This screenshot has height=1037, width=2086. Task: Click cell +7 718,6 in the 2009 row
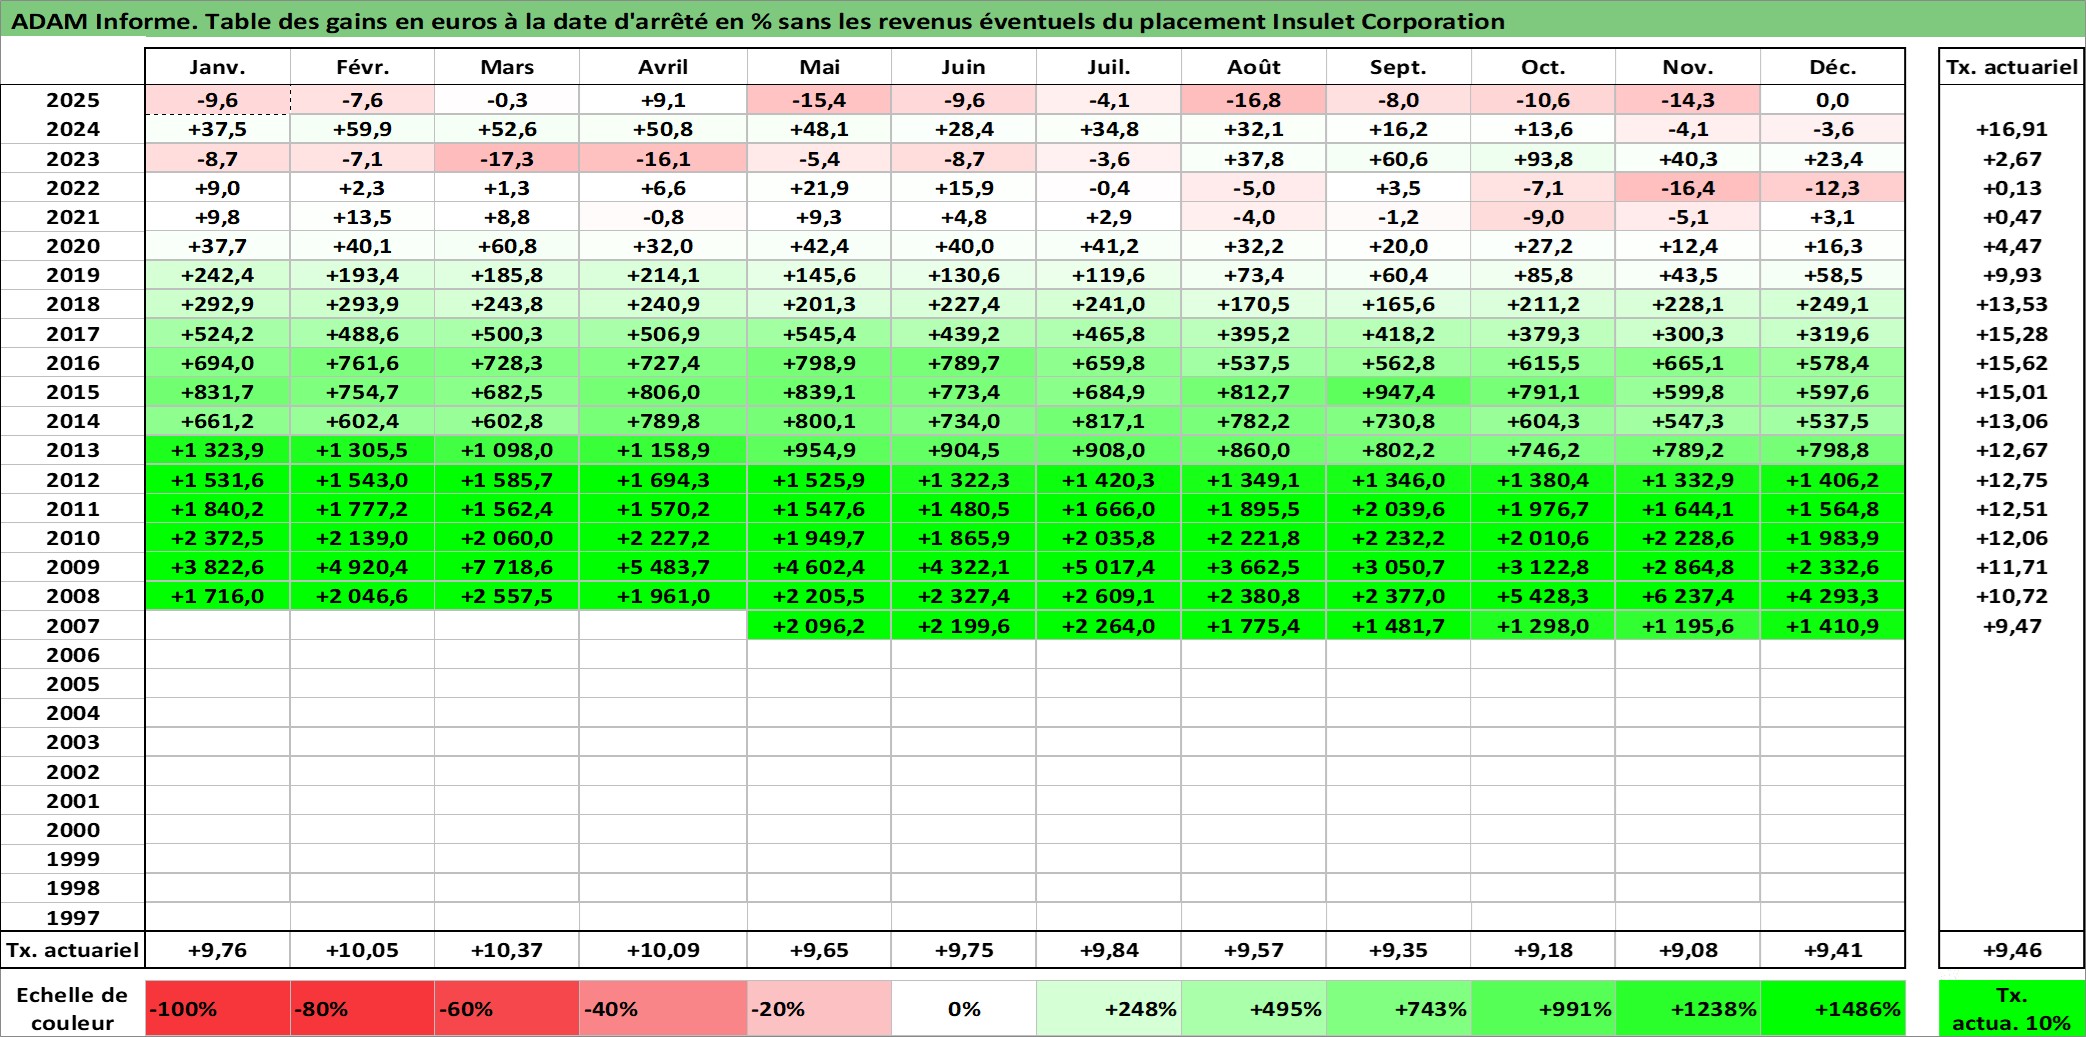coord(507,567)
